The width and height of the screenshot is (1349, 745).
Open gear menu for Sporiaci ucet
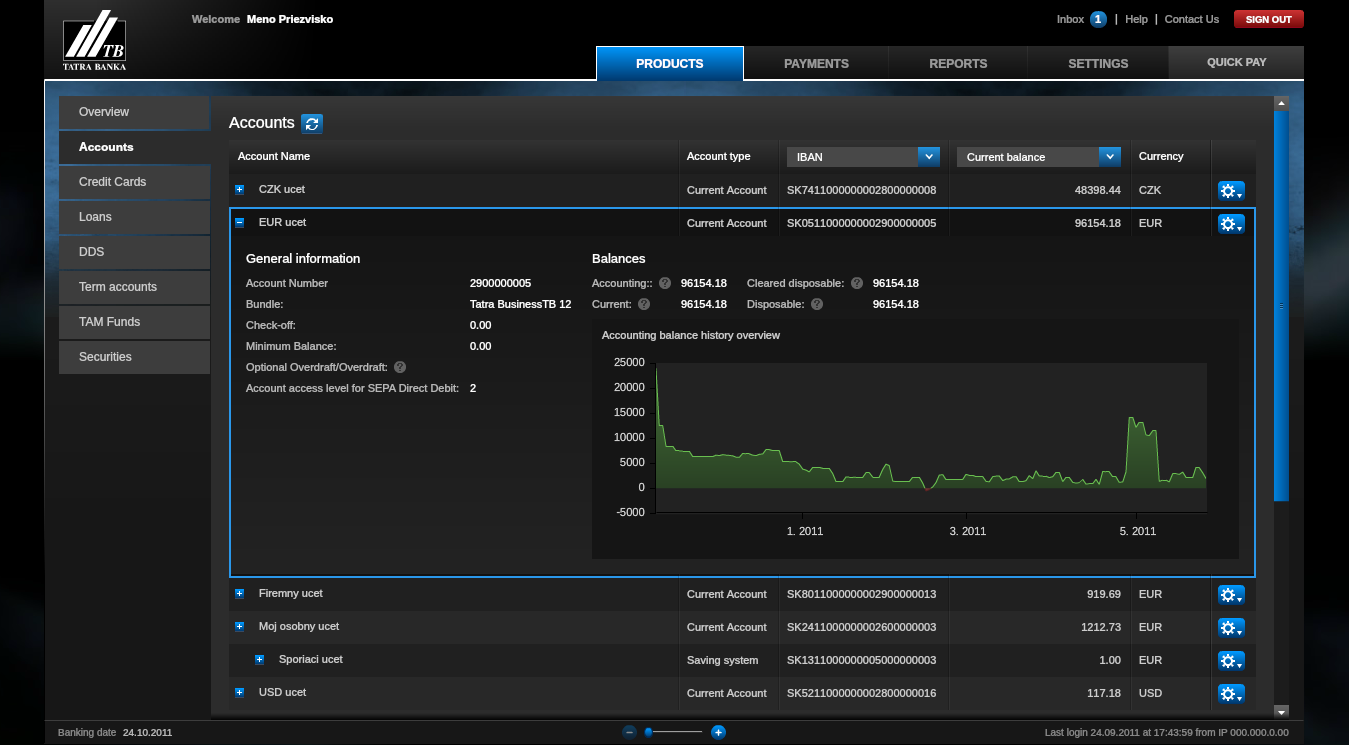coord(1231,660)
